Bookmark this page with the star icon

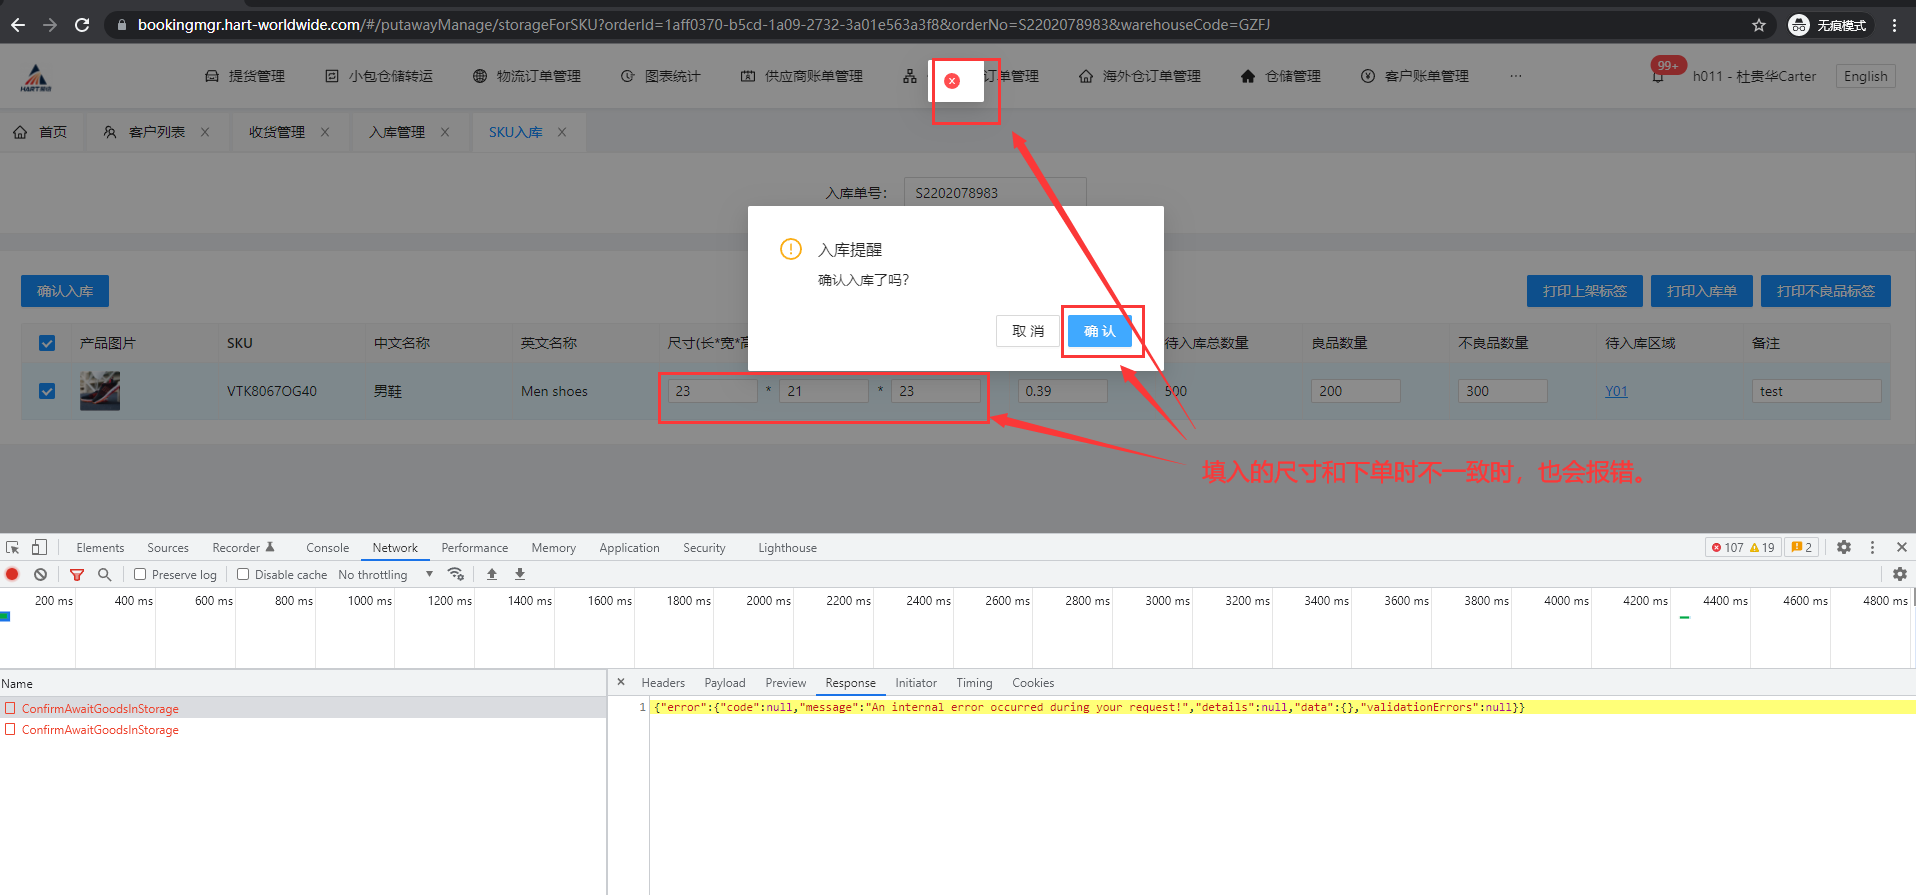point(1759,25)
